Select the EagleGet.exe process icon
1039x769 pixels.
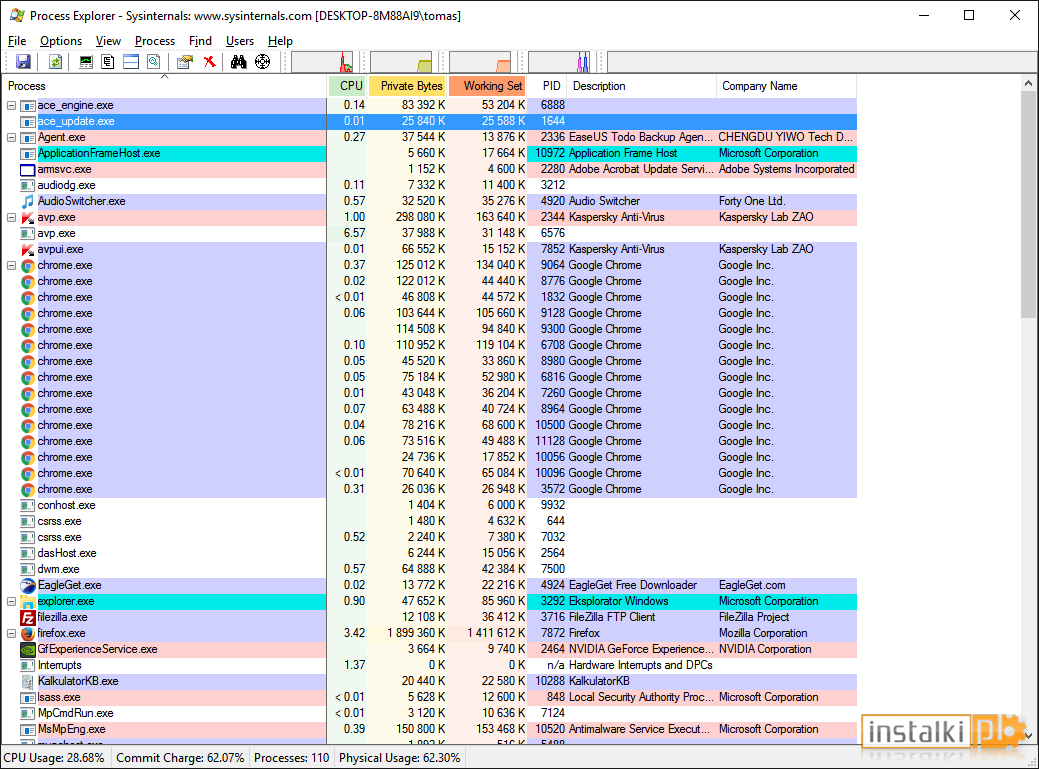click(x=27, y=586)
